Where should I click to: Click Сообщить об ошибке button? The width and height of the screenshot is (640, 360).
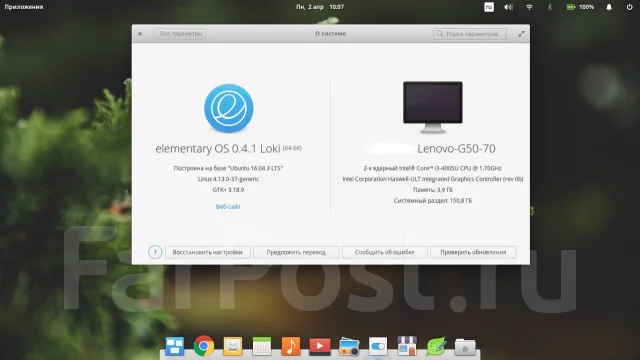pyautogui.click(x=384, y=252)
